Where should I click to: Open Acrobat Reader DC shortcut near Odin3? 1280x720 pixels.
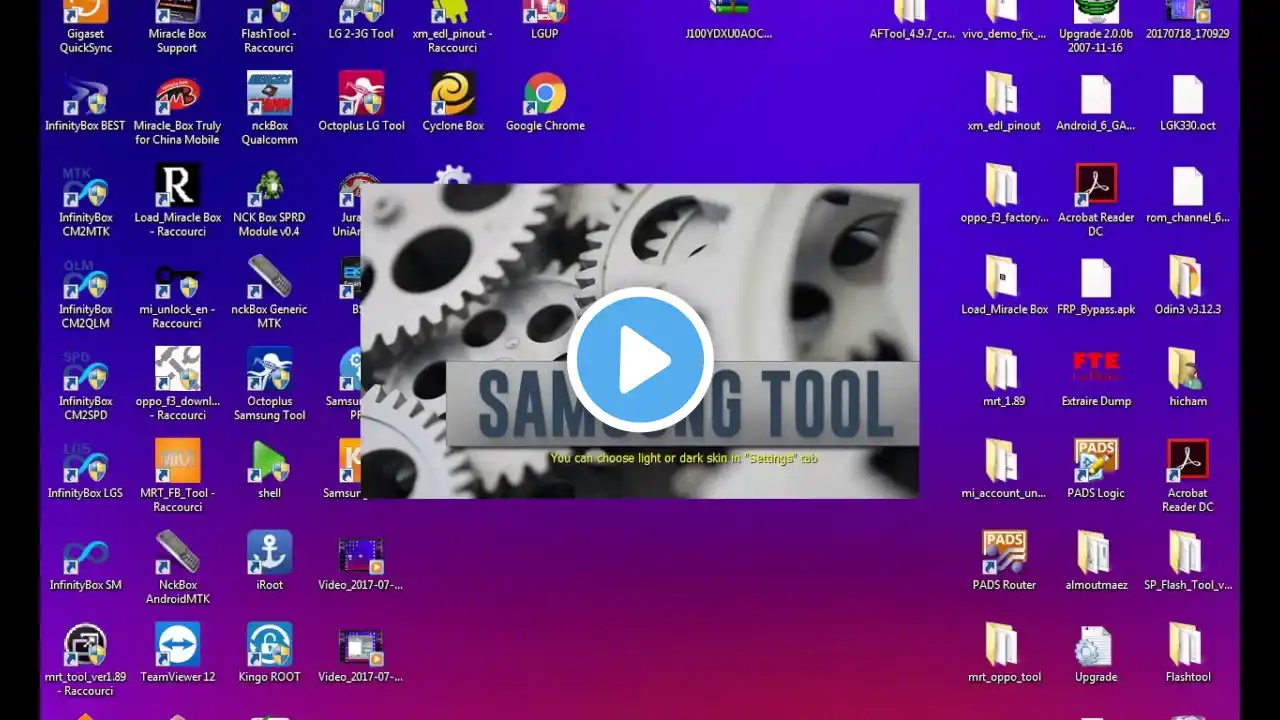[1096, 200]
